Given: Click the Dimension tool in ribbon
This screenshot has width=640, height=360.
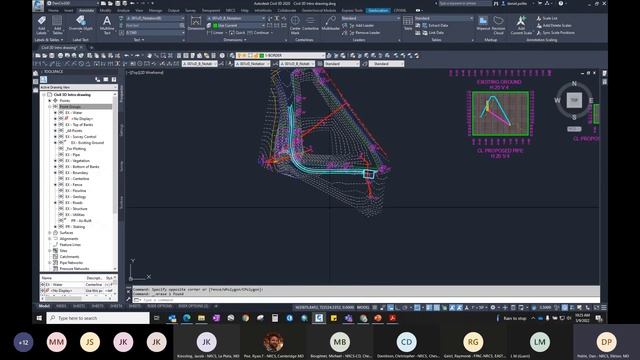Looking at the screenshot, I should click(196, 23).
